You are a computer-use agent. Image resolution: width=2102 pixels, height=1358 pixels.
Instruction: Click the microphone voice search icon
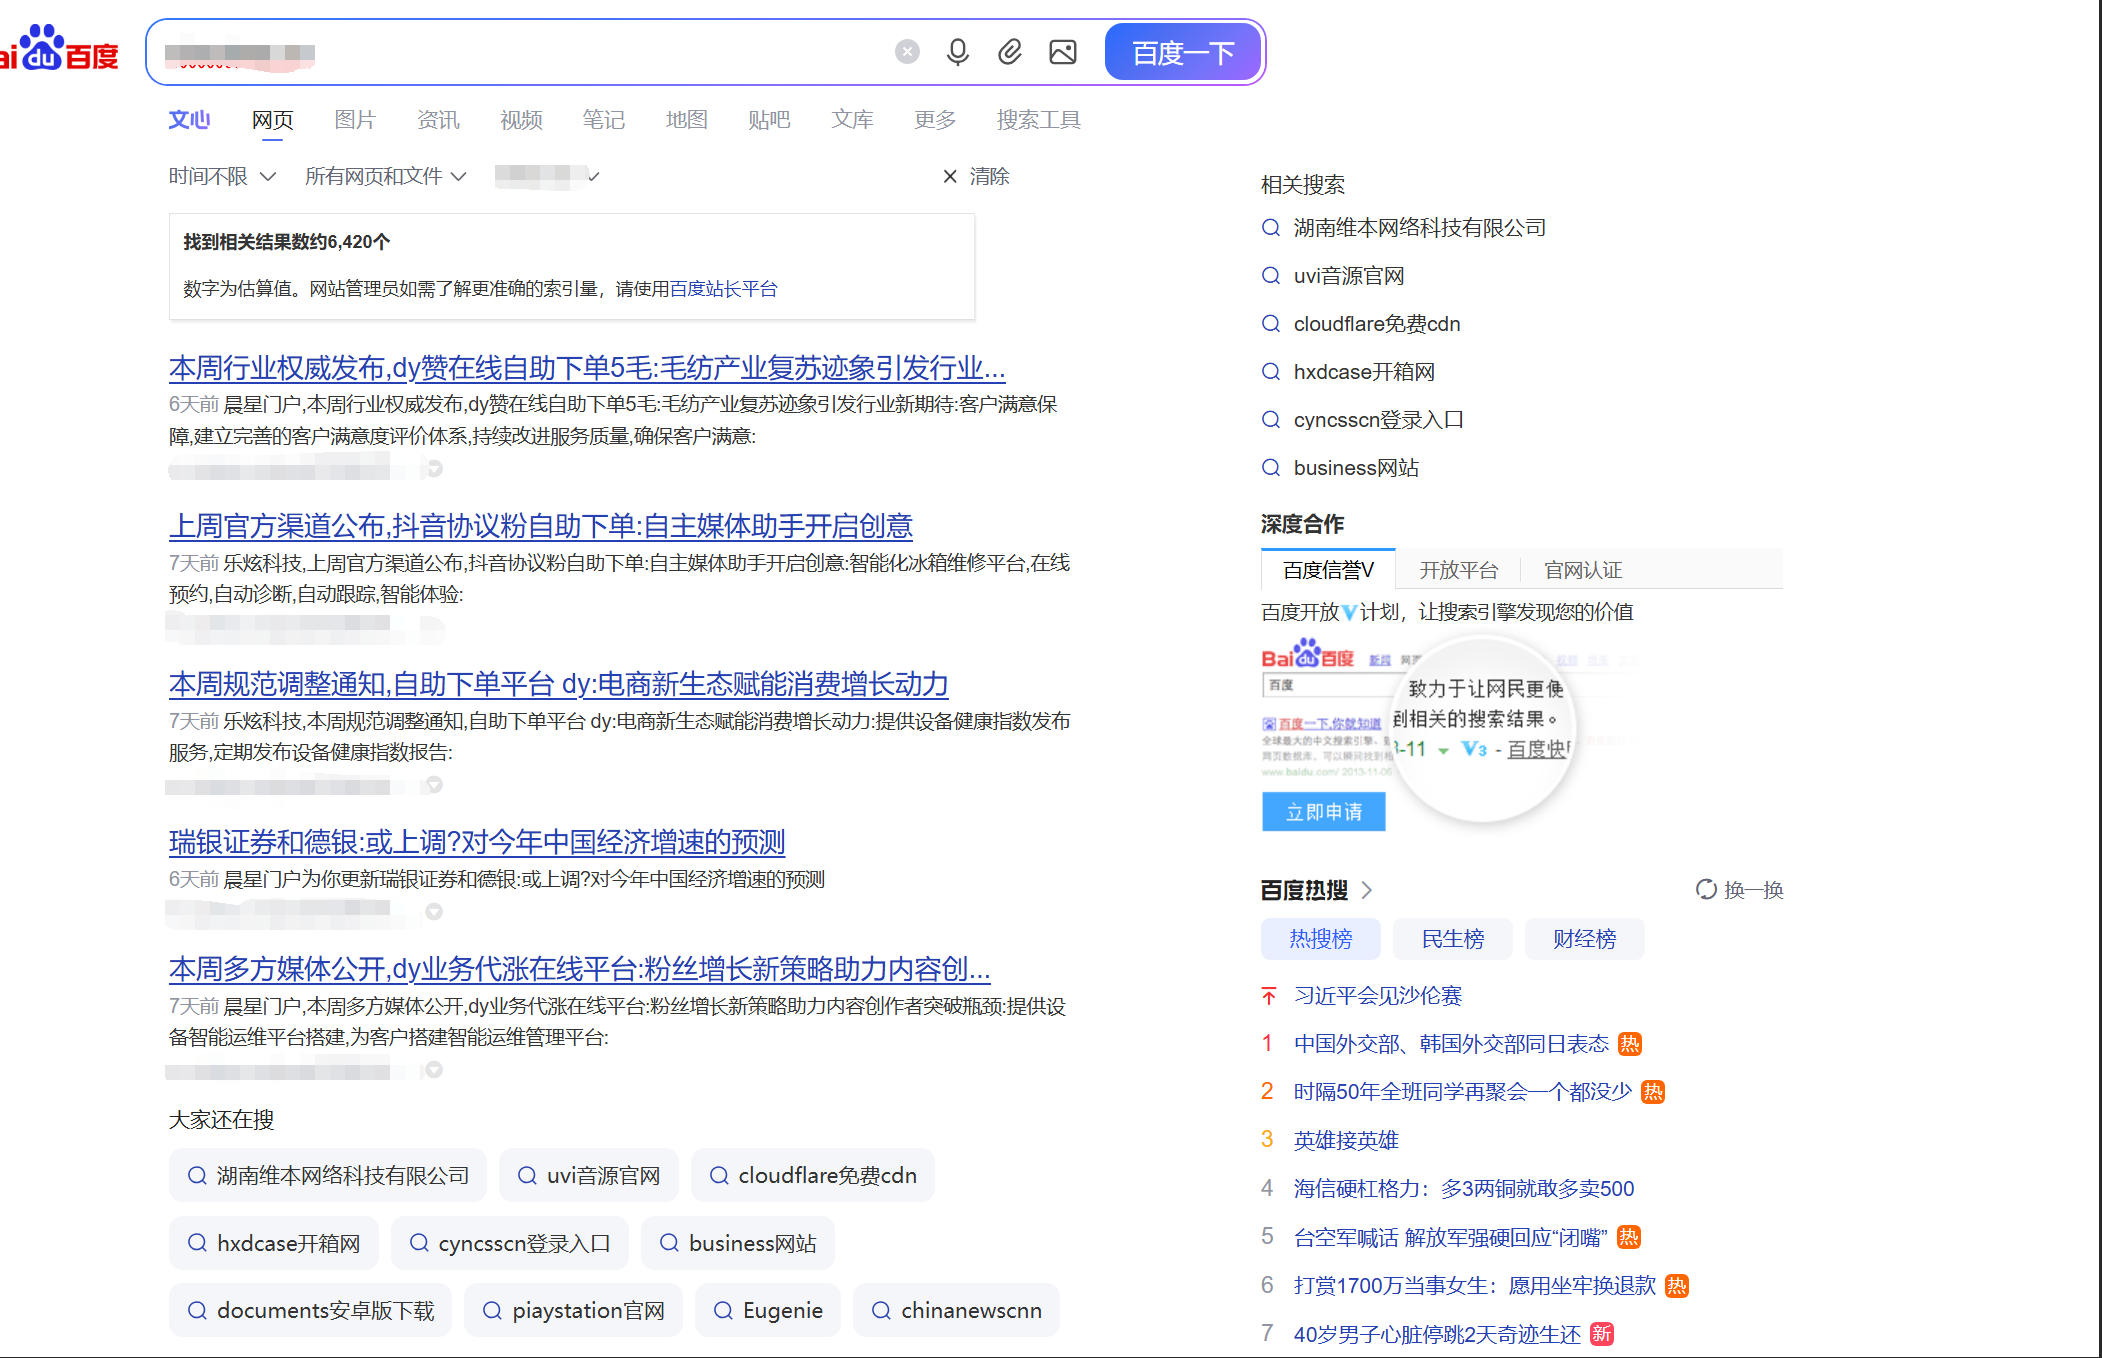[x=957, y=52]
